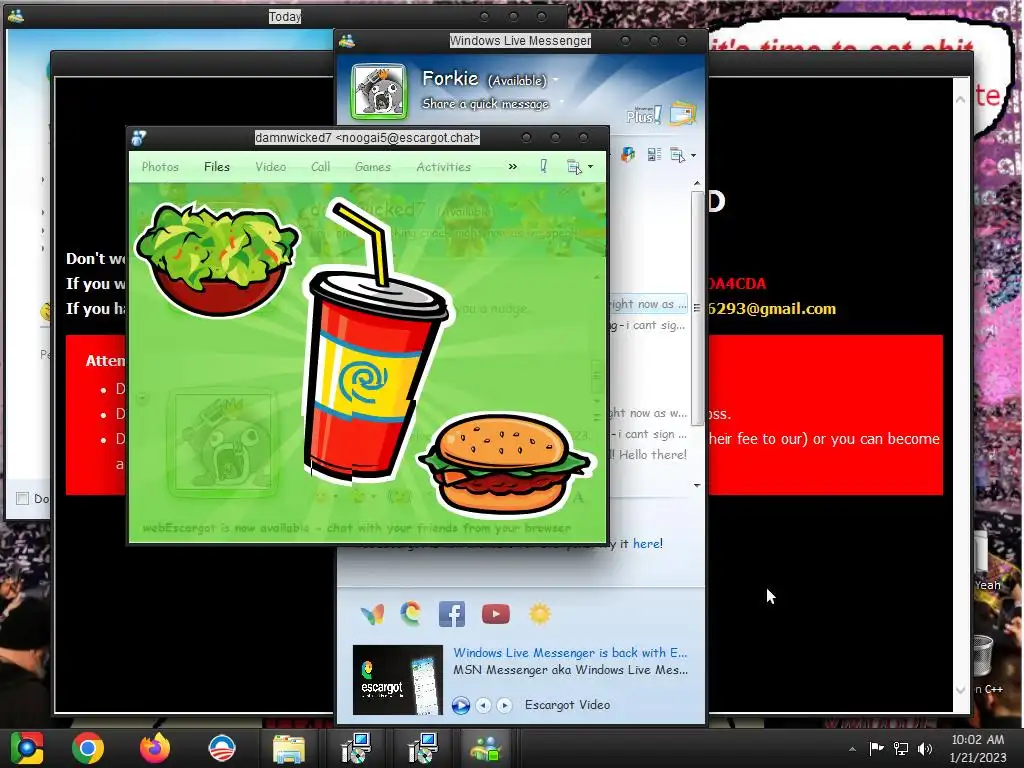Click the colorful cubes icon in Messenger toolbar
This screenshot has width=1024, height=768.
[x=628, y=155]
